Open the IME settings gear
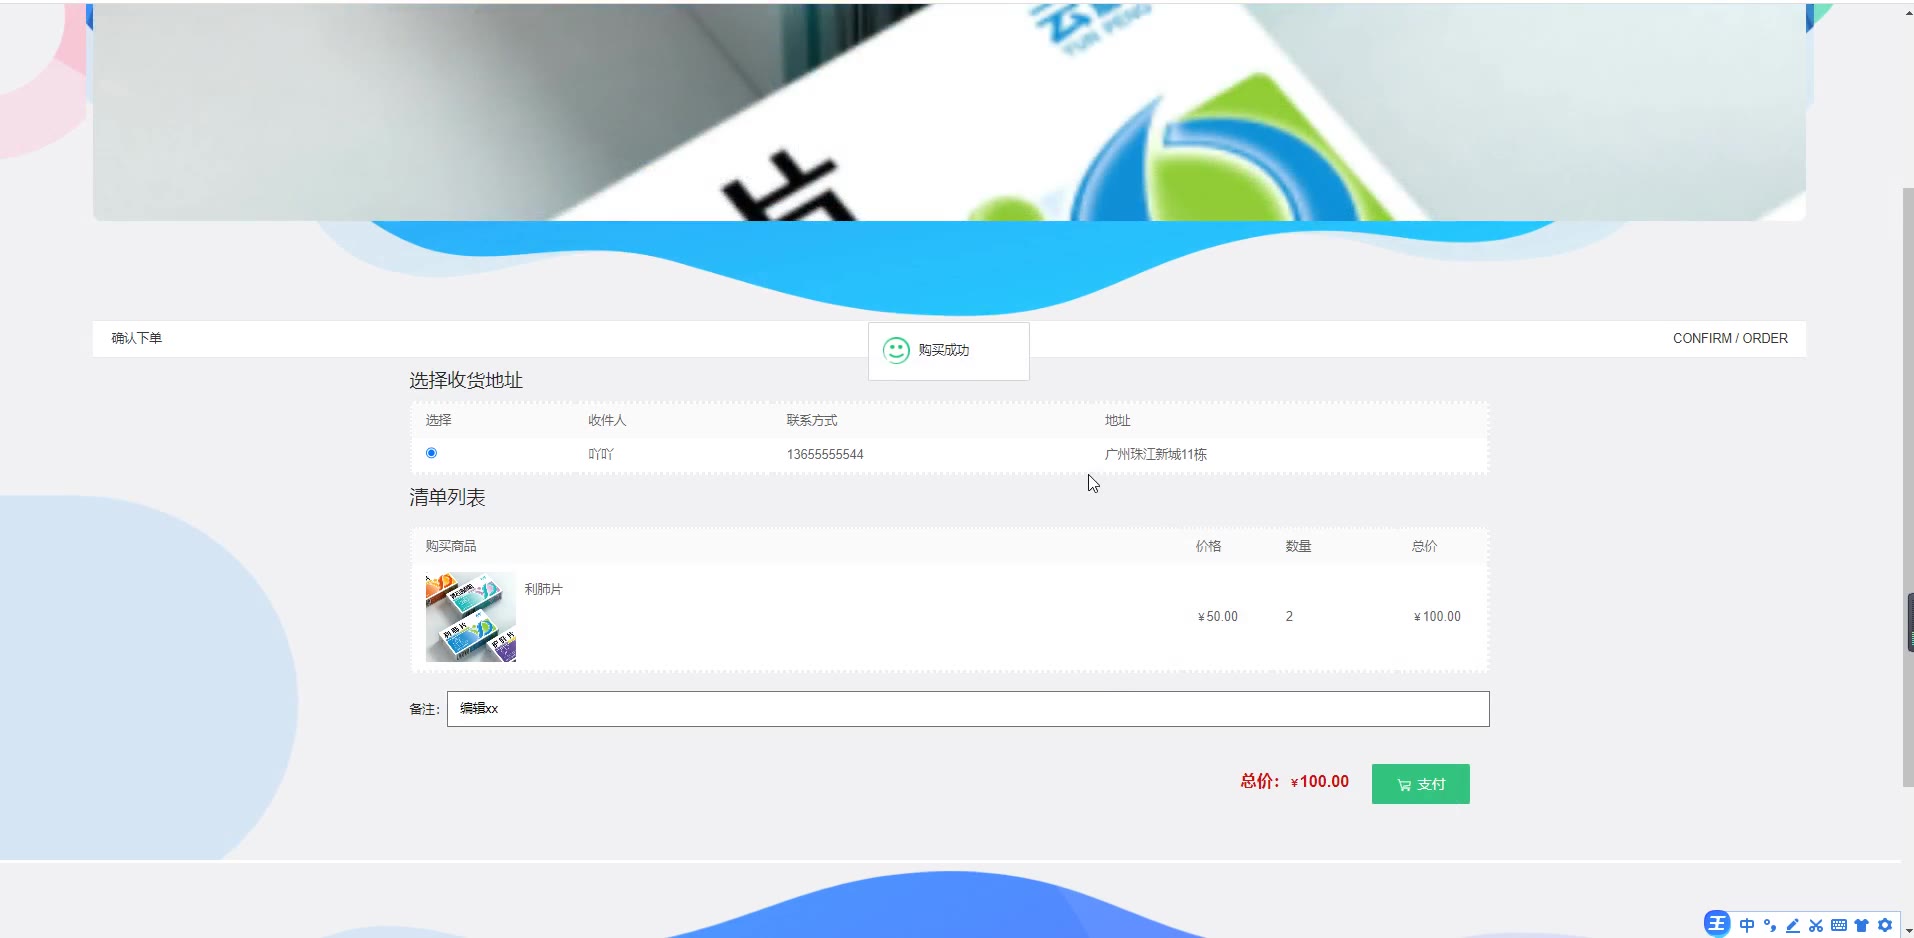Viewport: 1914px width, 938px height. [1885, 925]
